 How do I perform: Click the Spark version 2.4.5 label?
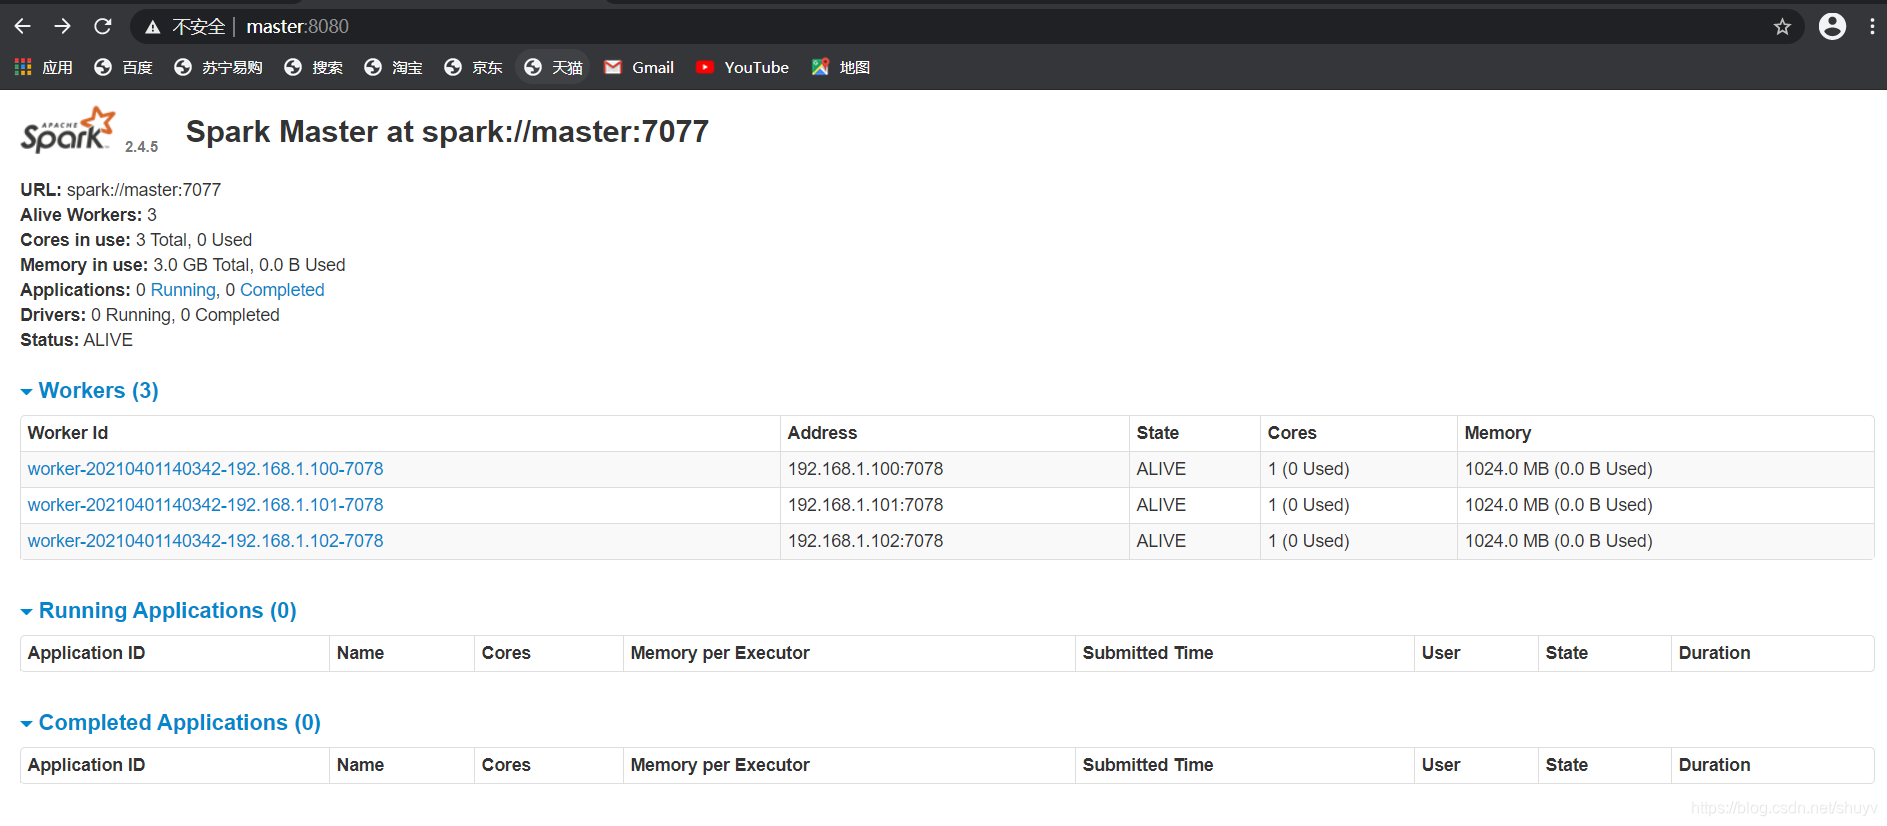click(141, 147)
